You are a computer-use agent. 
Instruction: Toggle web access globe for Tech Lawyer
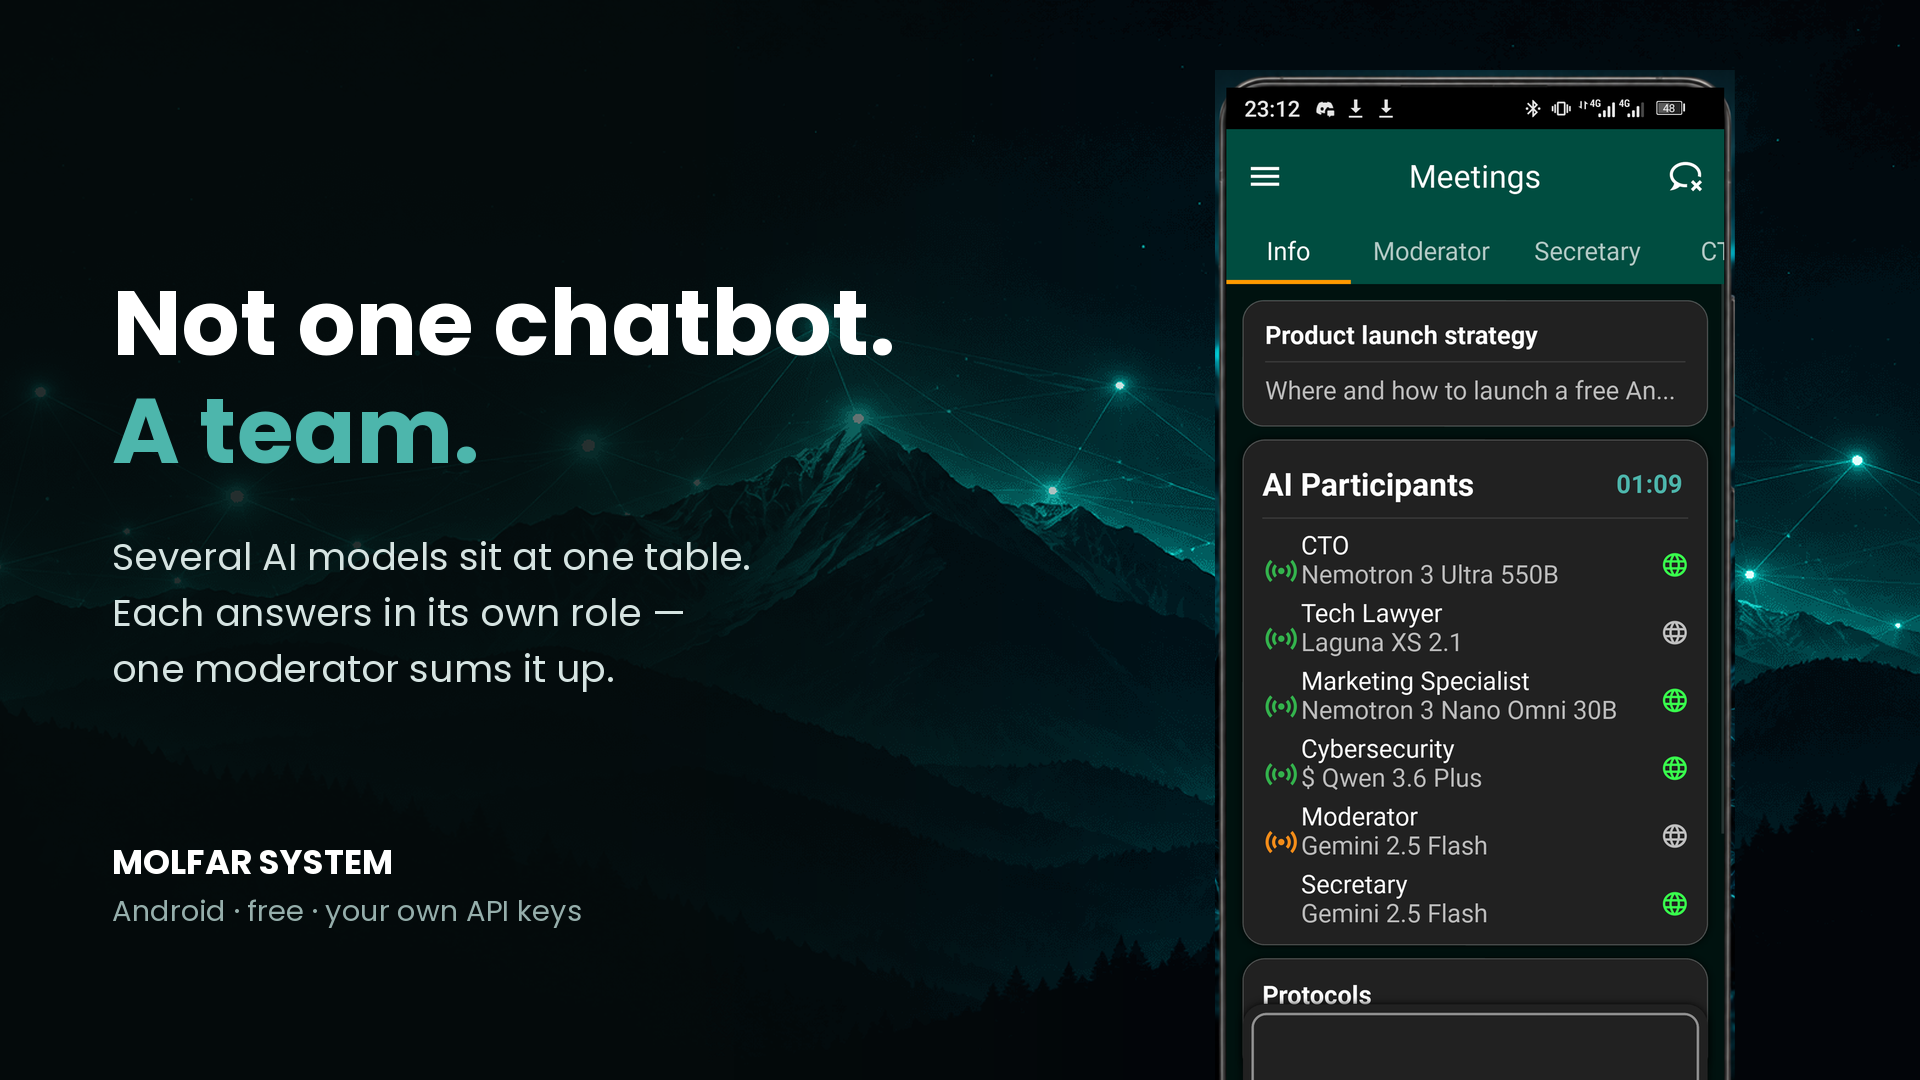(1675, 633)
